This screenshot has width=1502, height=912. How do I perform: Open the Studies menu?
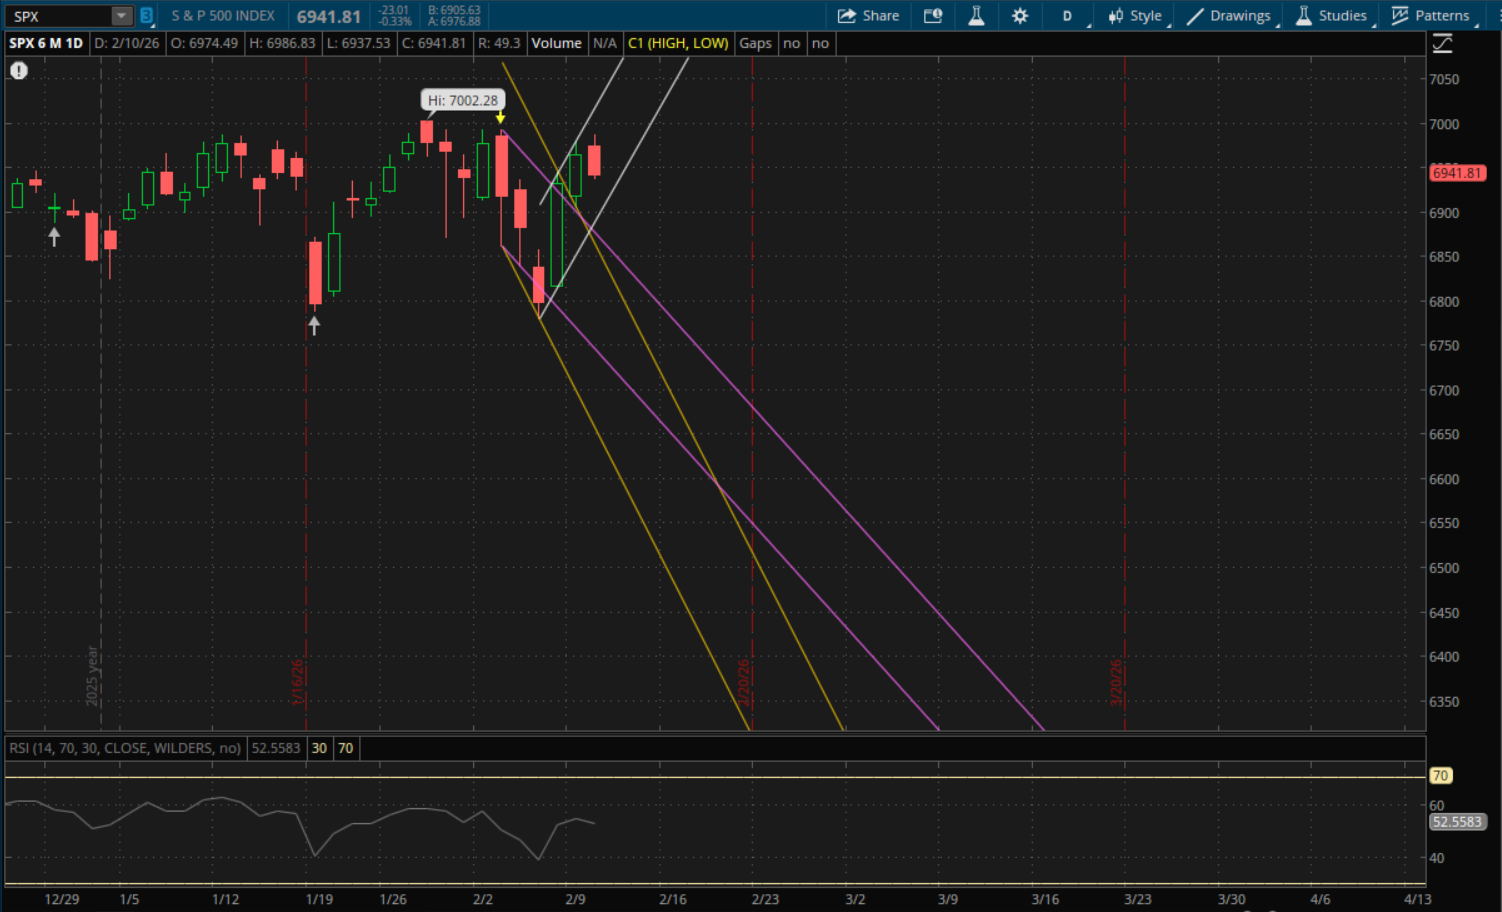pyautogui.click(x=1331, y=16)
